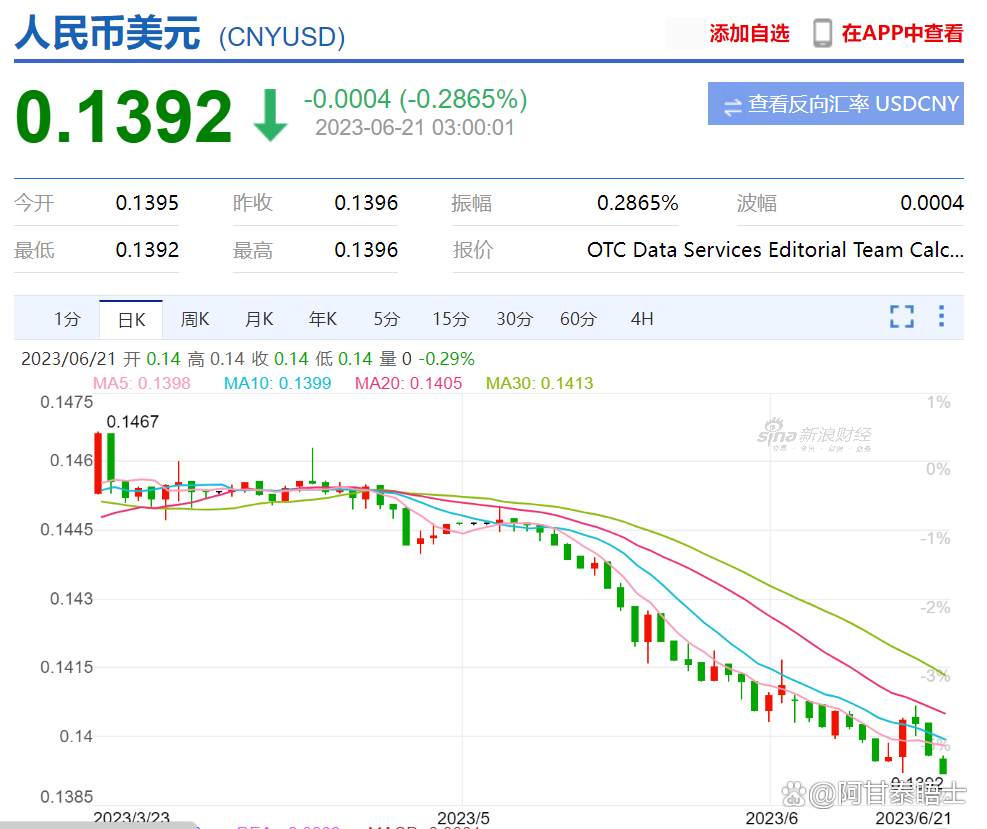Click the 今开 value 0.1395
Image resolution: width=987 pixels, height=829 pixels.
point(147,203)
